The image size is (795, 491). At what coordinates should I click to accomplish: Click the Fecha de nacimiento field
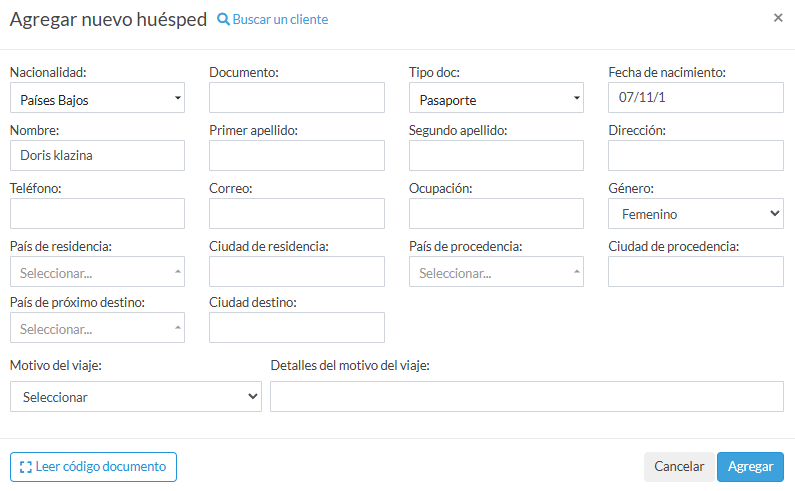695,98
